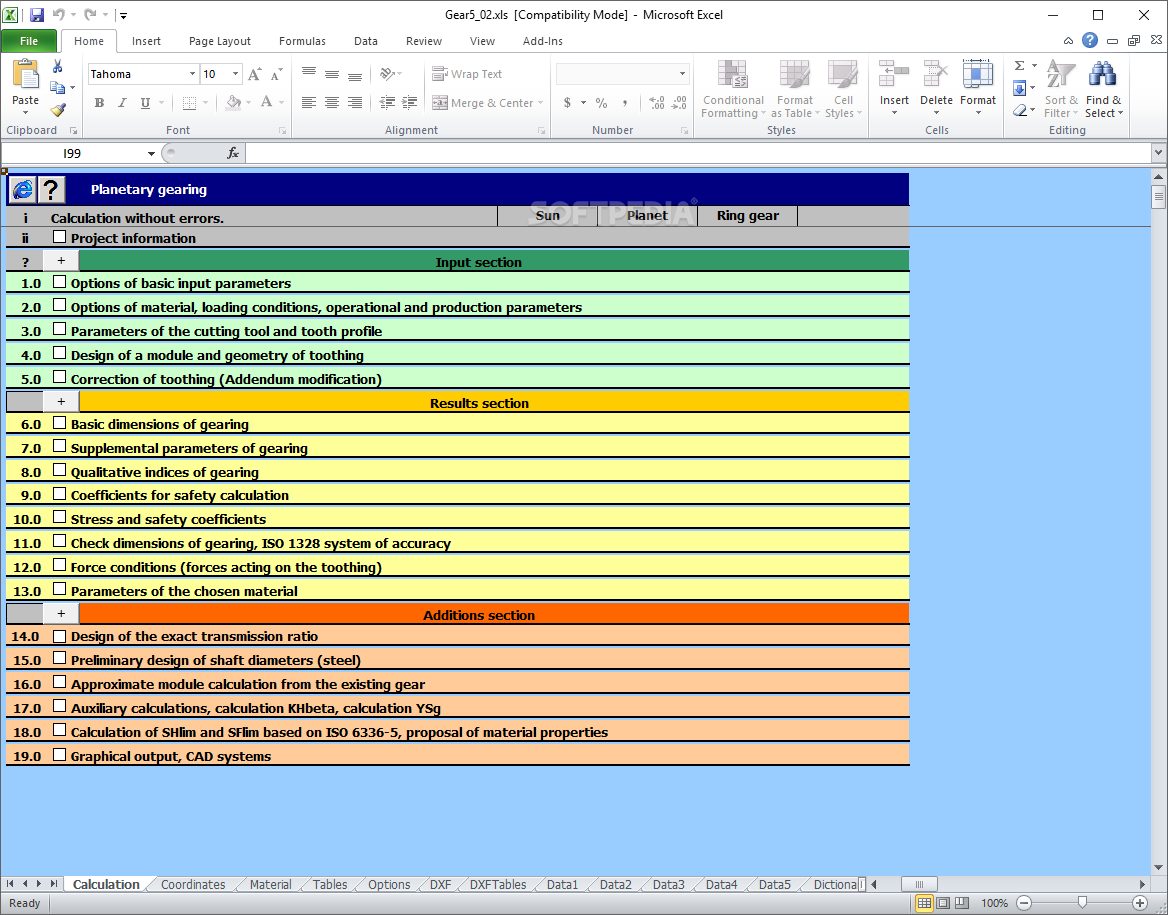Switch to the Page Layout ribbon tab

(220, 41)
